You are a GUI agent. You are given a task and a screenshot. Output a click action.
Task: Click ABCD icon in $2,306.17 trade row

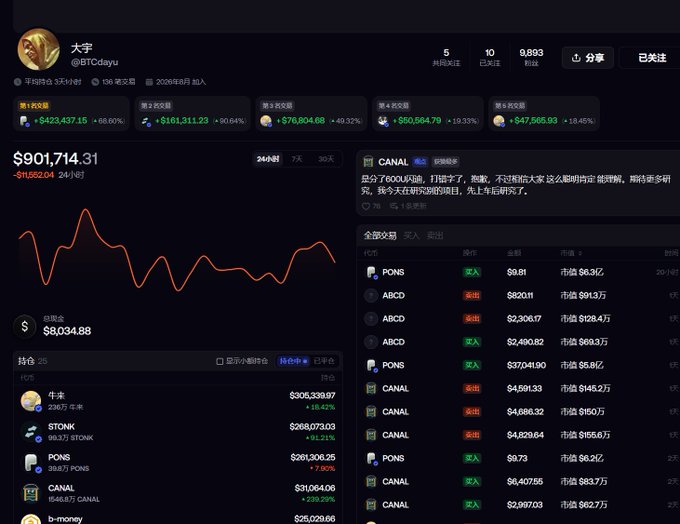(371, 319)
